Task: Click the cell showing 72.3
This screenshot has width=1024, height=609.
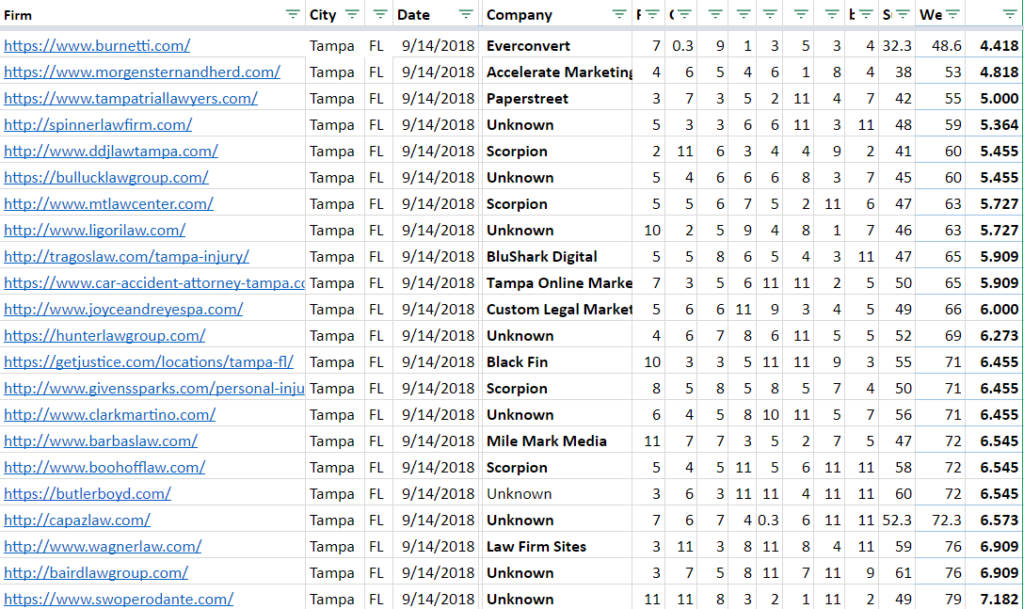Action: pyautogui.click(x=940, y=520)
